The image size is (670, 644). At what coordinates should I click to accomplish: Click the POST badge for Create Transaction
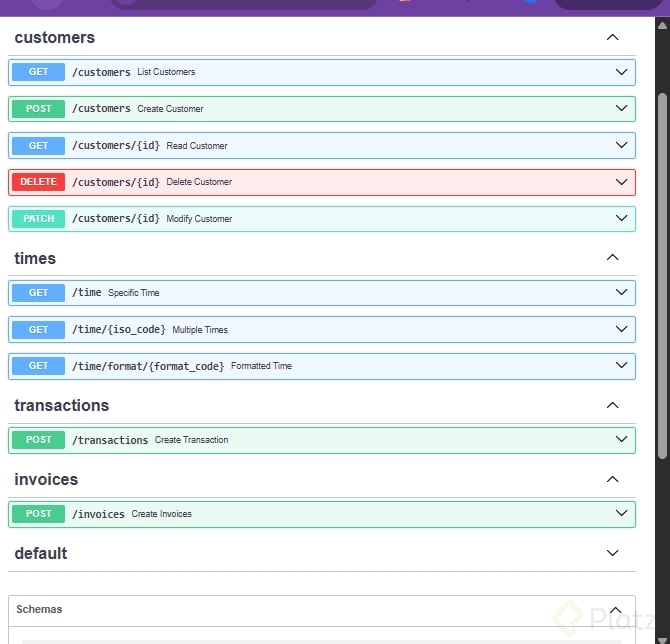38,440
